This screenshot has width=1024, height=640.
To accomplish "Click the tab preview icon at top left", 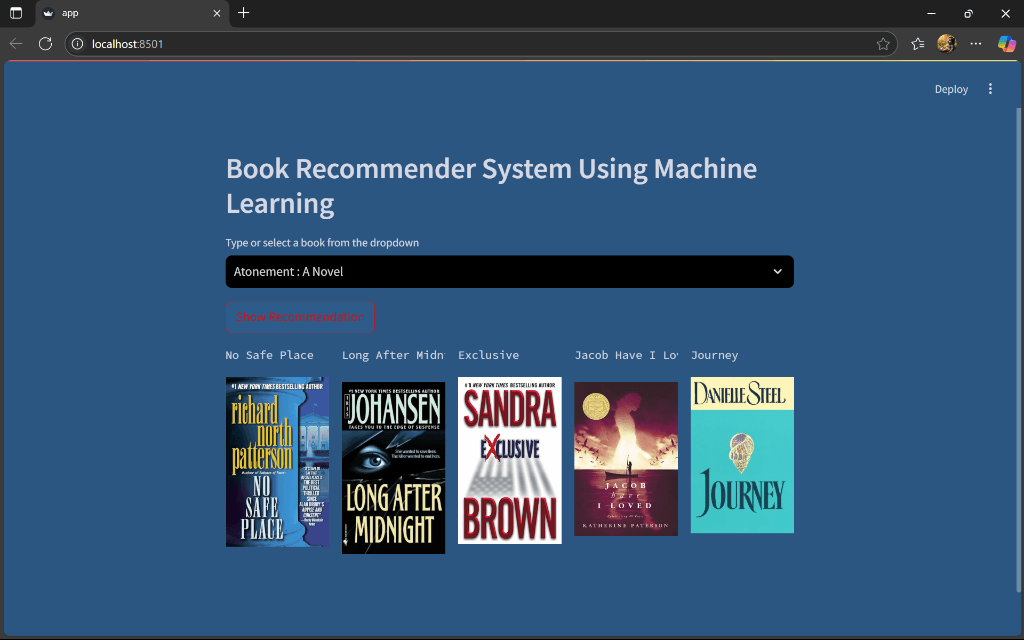I will pos(14,13).
